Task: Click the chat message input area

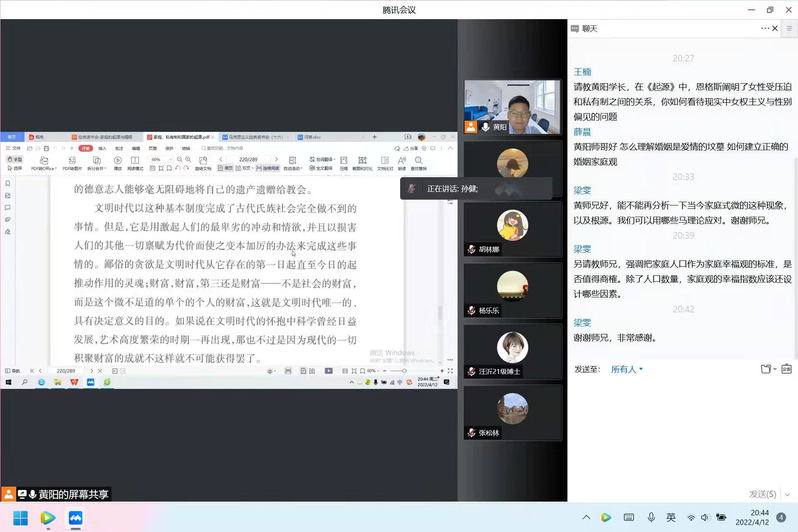Action: click(680, 430)
